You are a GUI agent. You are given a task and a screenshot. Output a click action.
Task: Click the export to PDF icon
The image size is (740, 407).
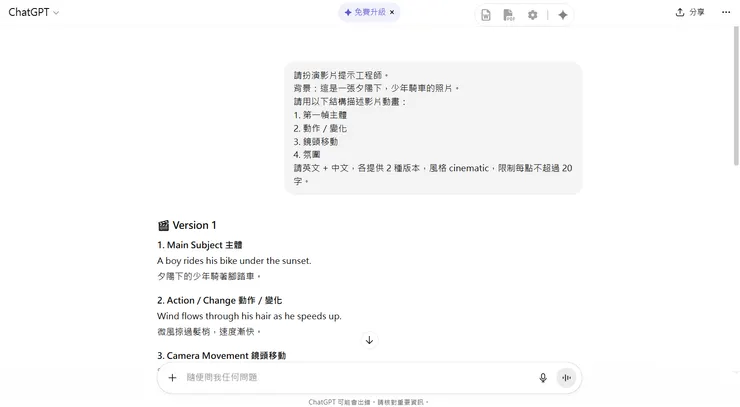click(x=509, y=15)
